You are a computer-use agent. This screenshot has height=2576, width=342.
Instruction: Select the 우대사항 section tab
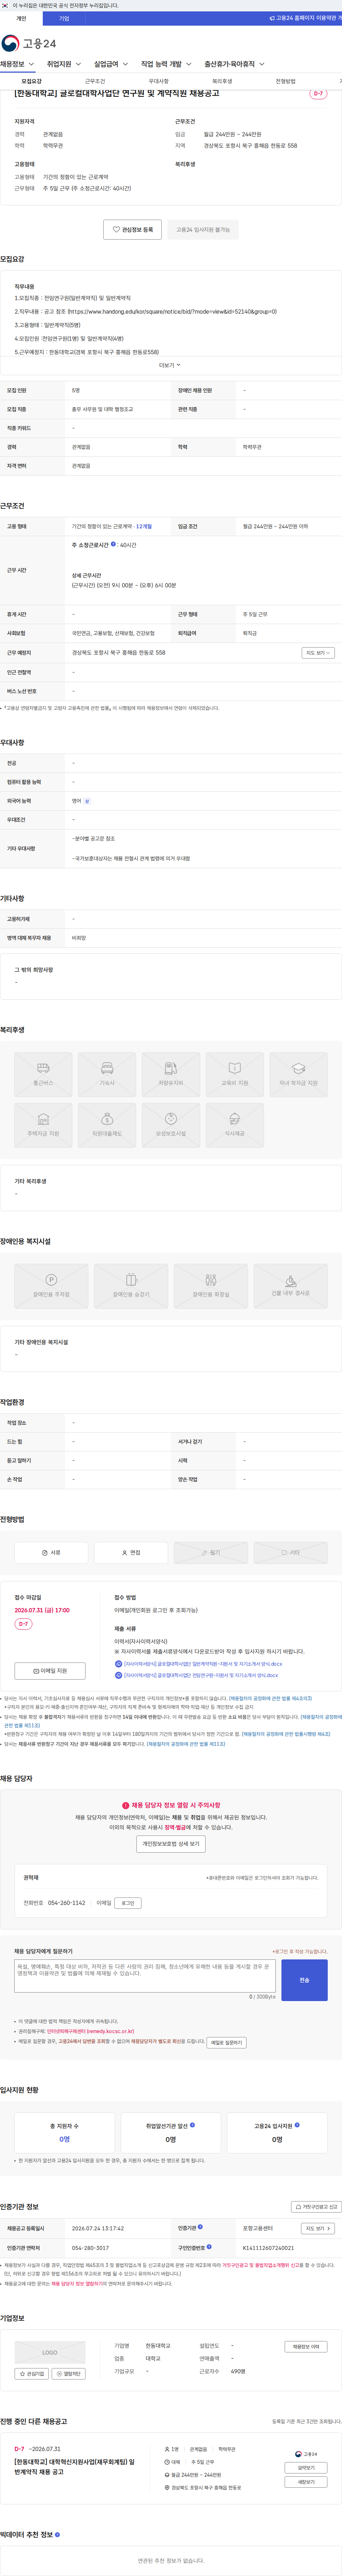point(158,81)
